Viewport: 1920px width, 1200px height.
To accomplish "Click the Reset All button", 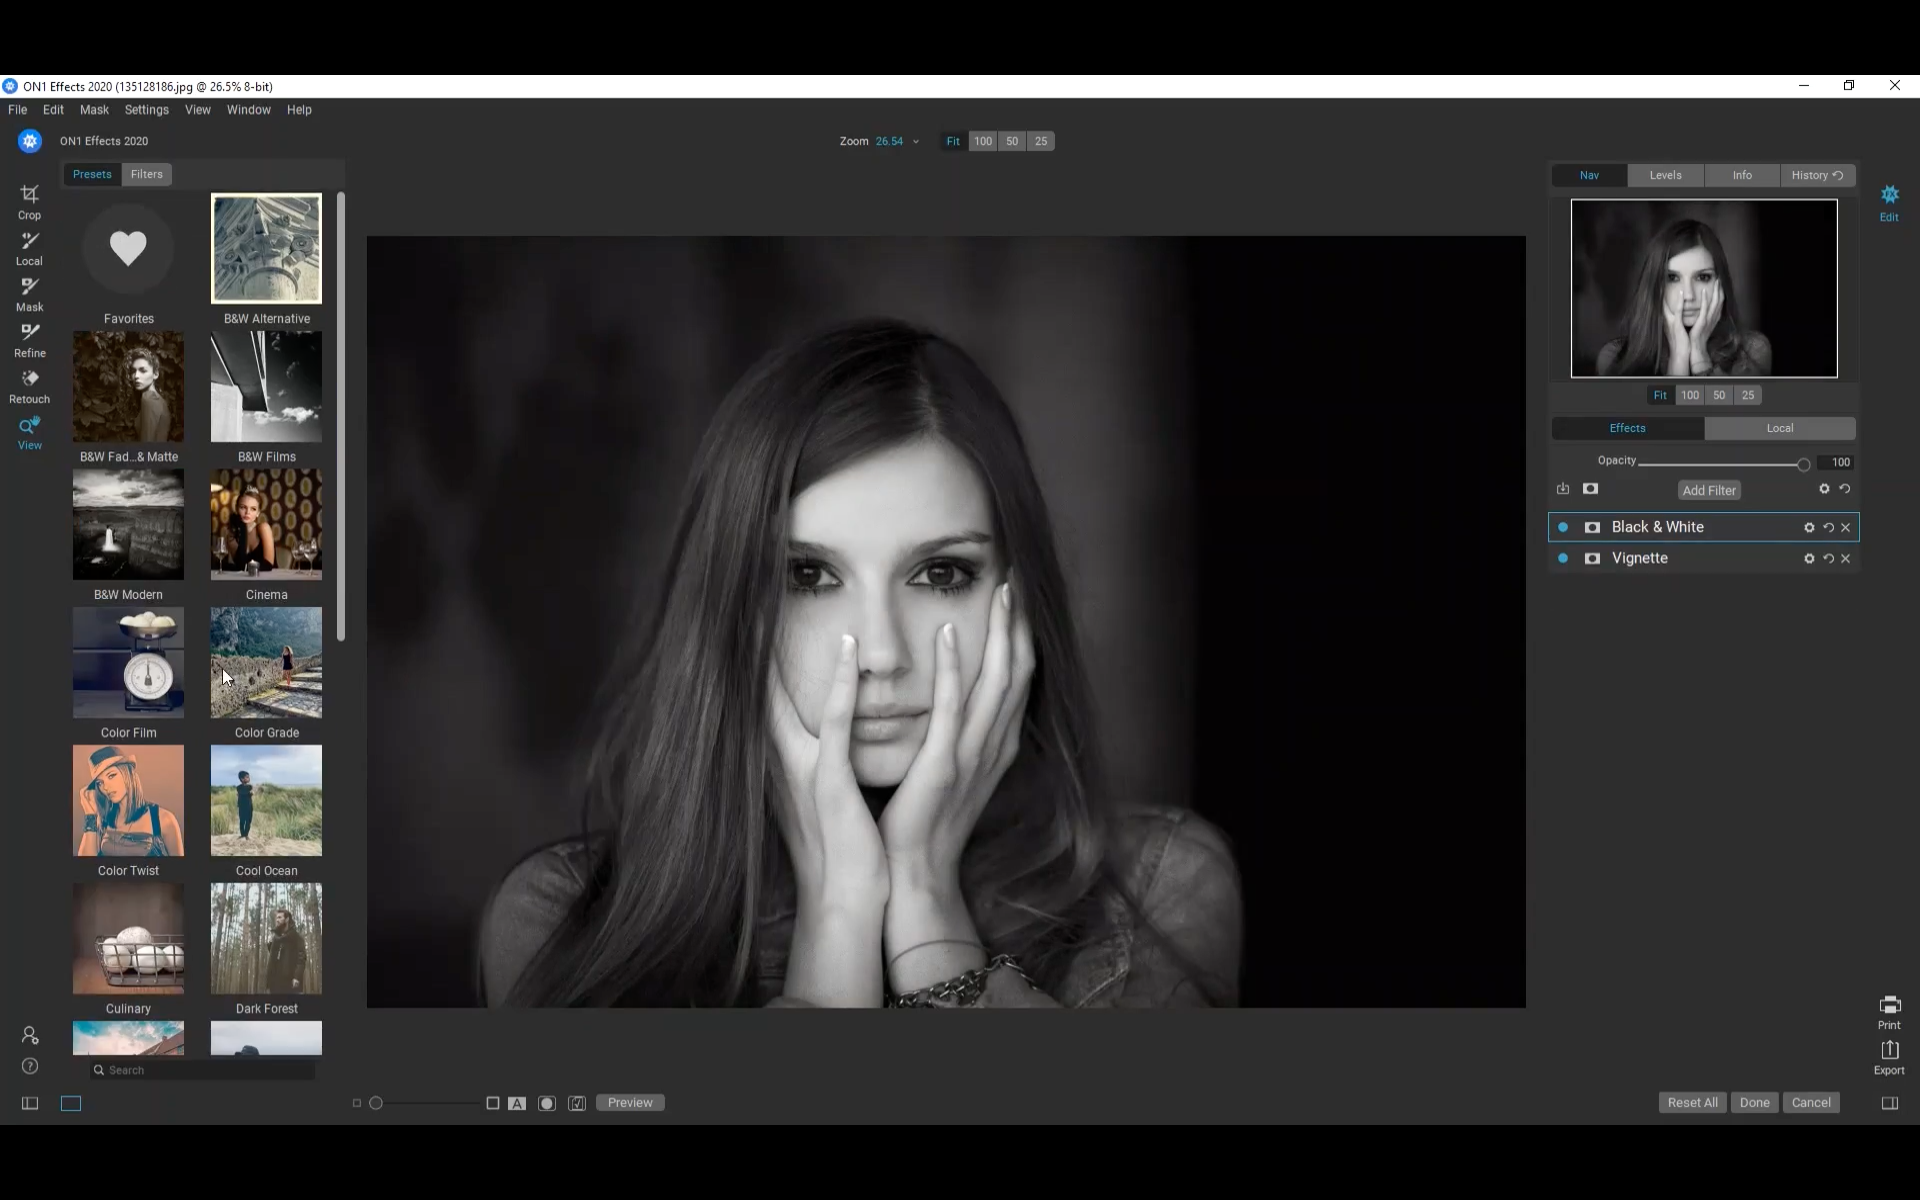I will pos(1692,1102).
